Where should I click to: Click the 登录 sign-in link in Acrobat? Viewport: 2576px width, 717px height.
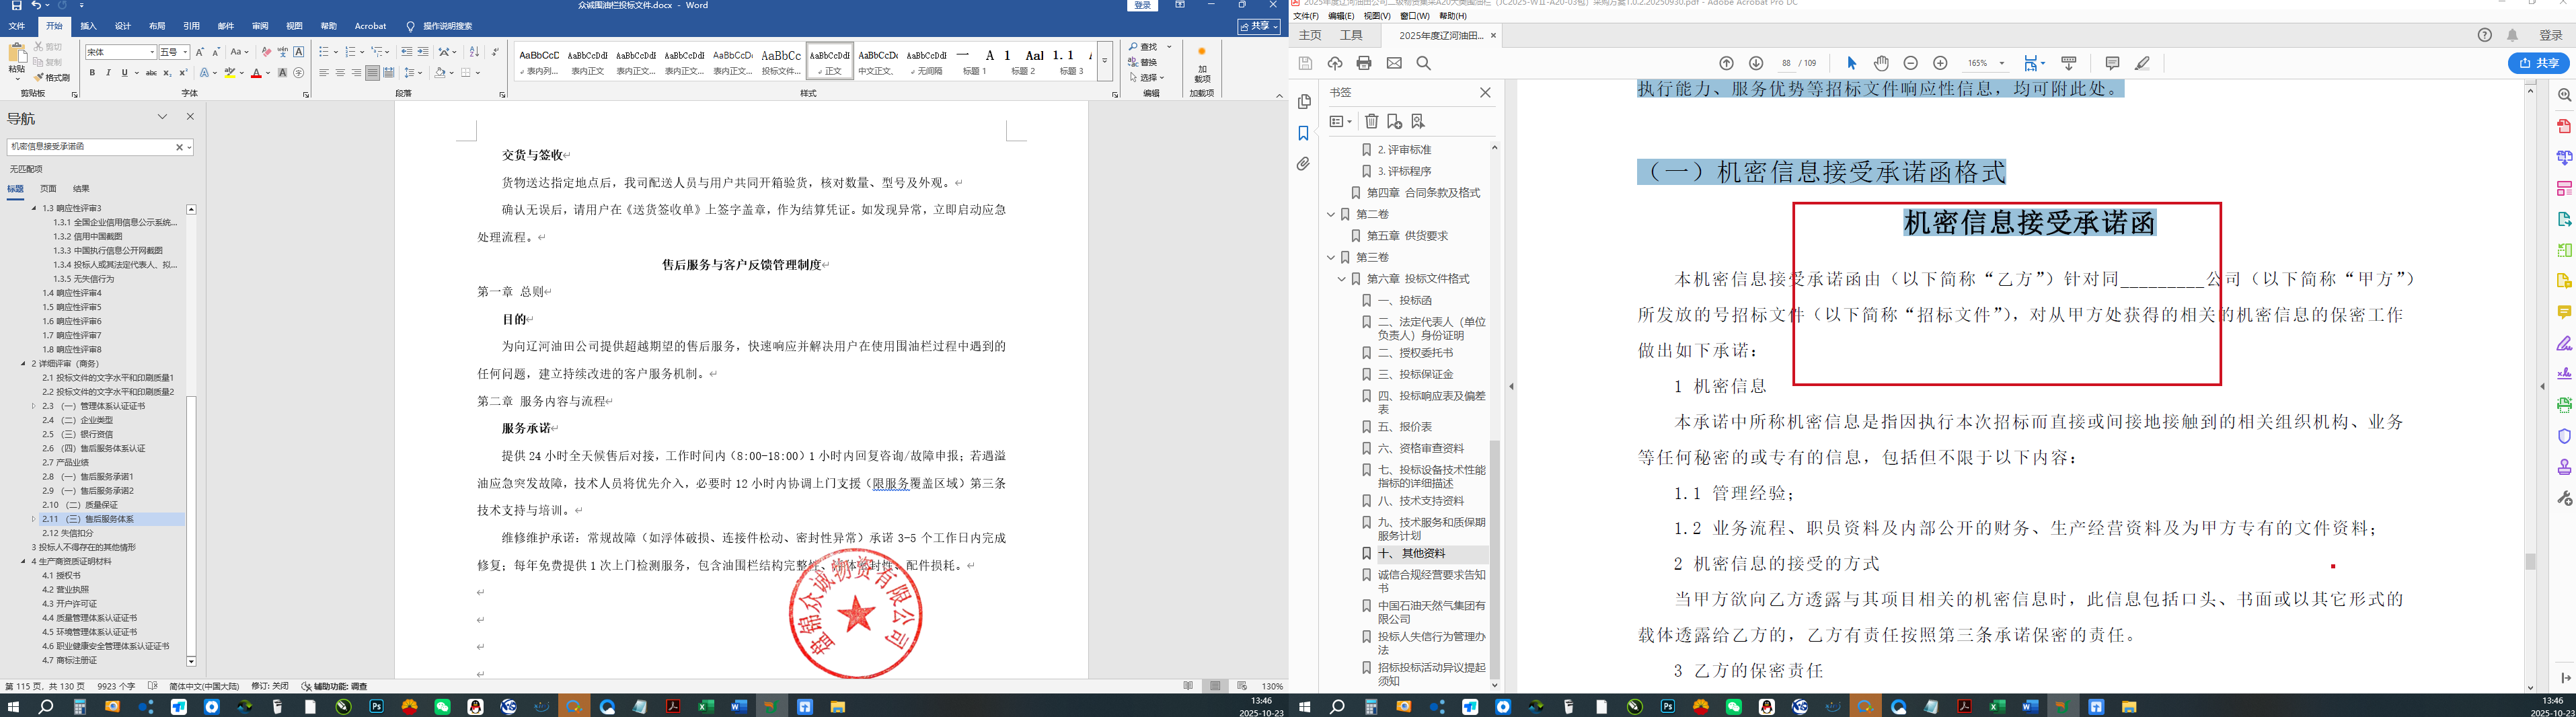[2551, 35]
